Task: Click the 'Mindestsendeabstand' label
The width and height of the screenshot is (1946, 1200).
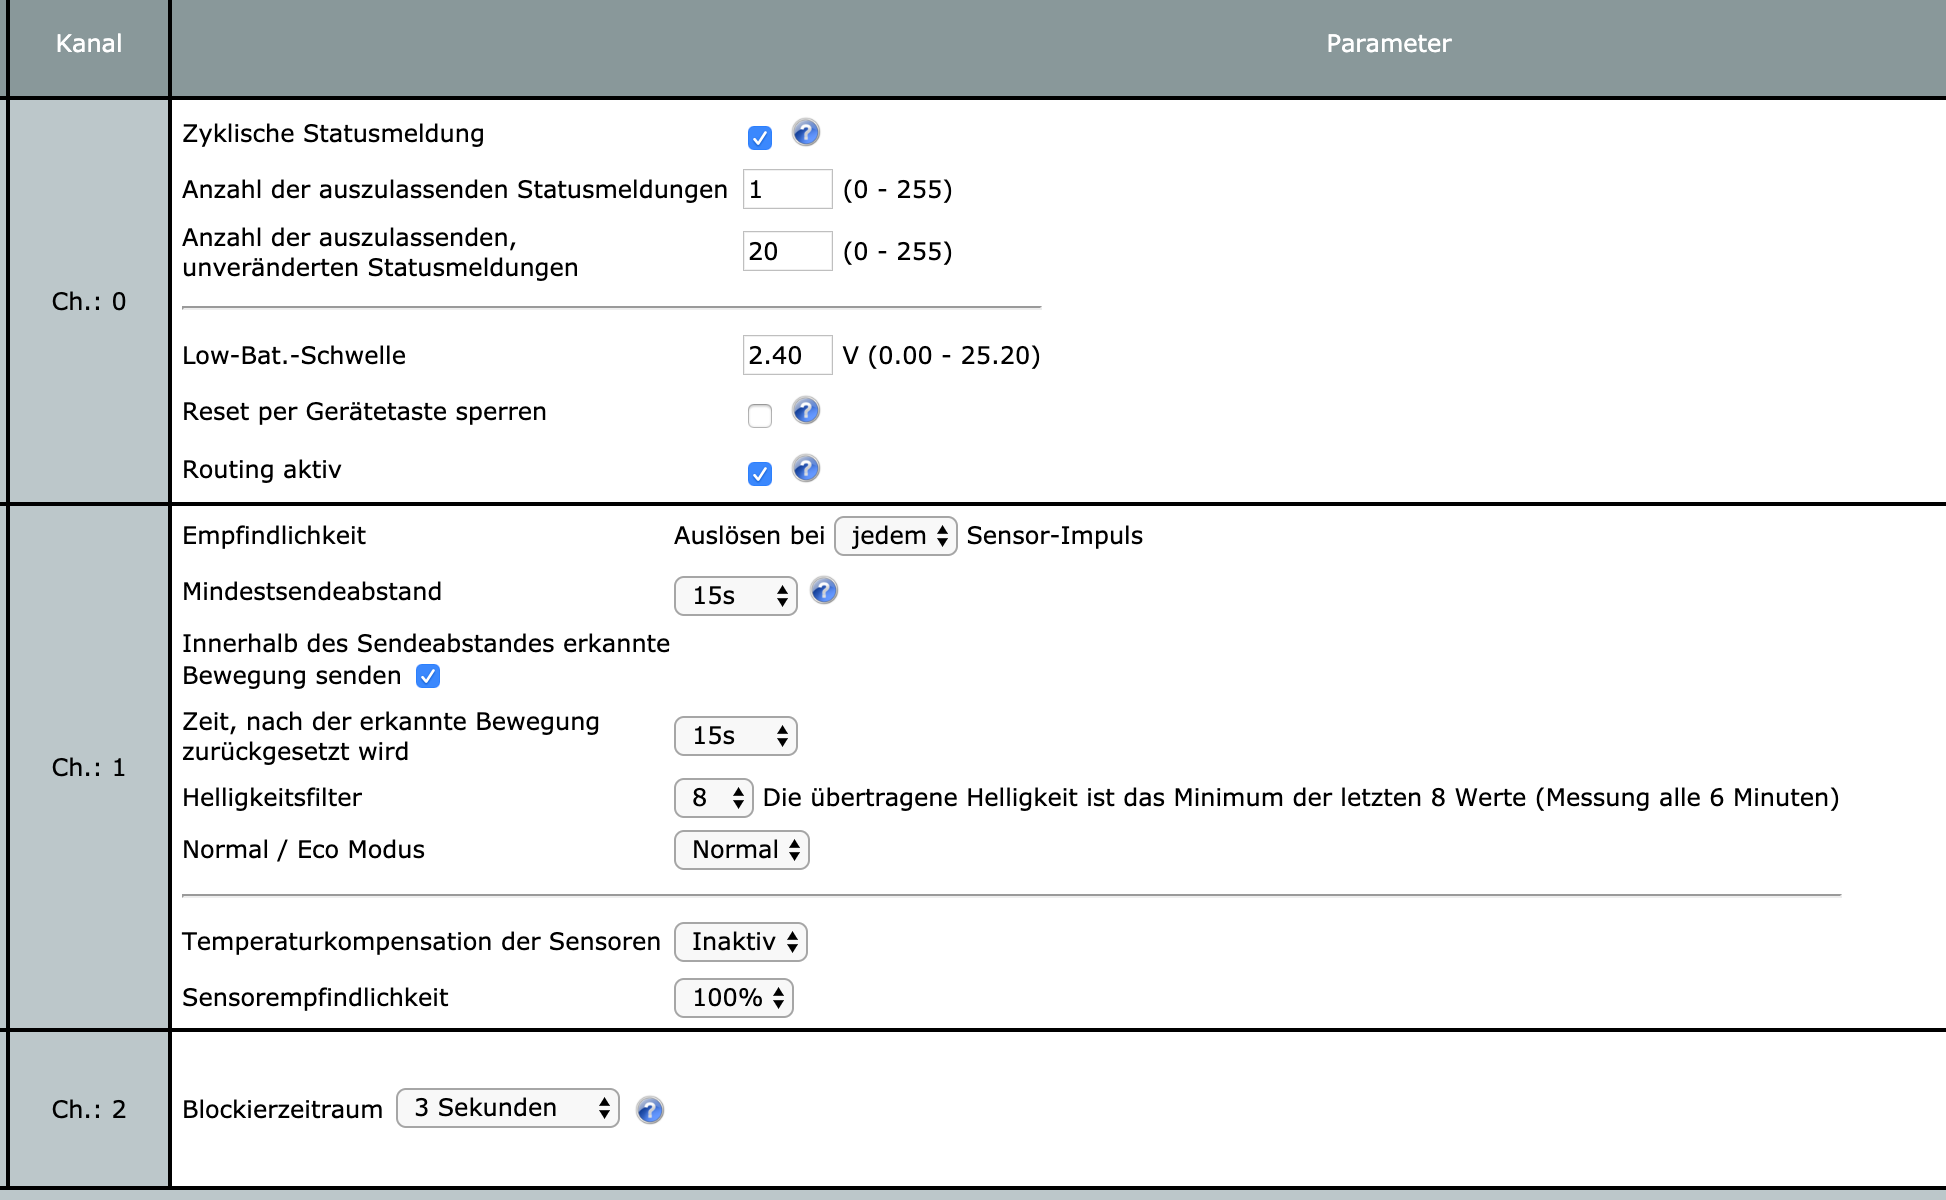Action: coord(312,592)
